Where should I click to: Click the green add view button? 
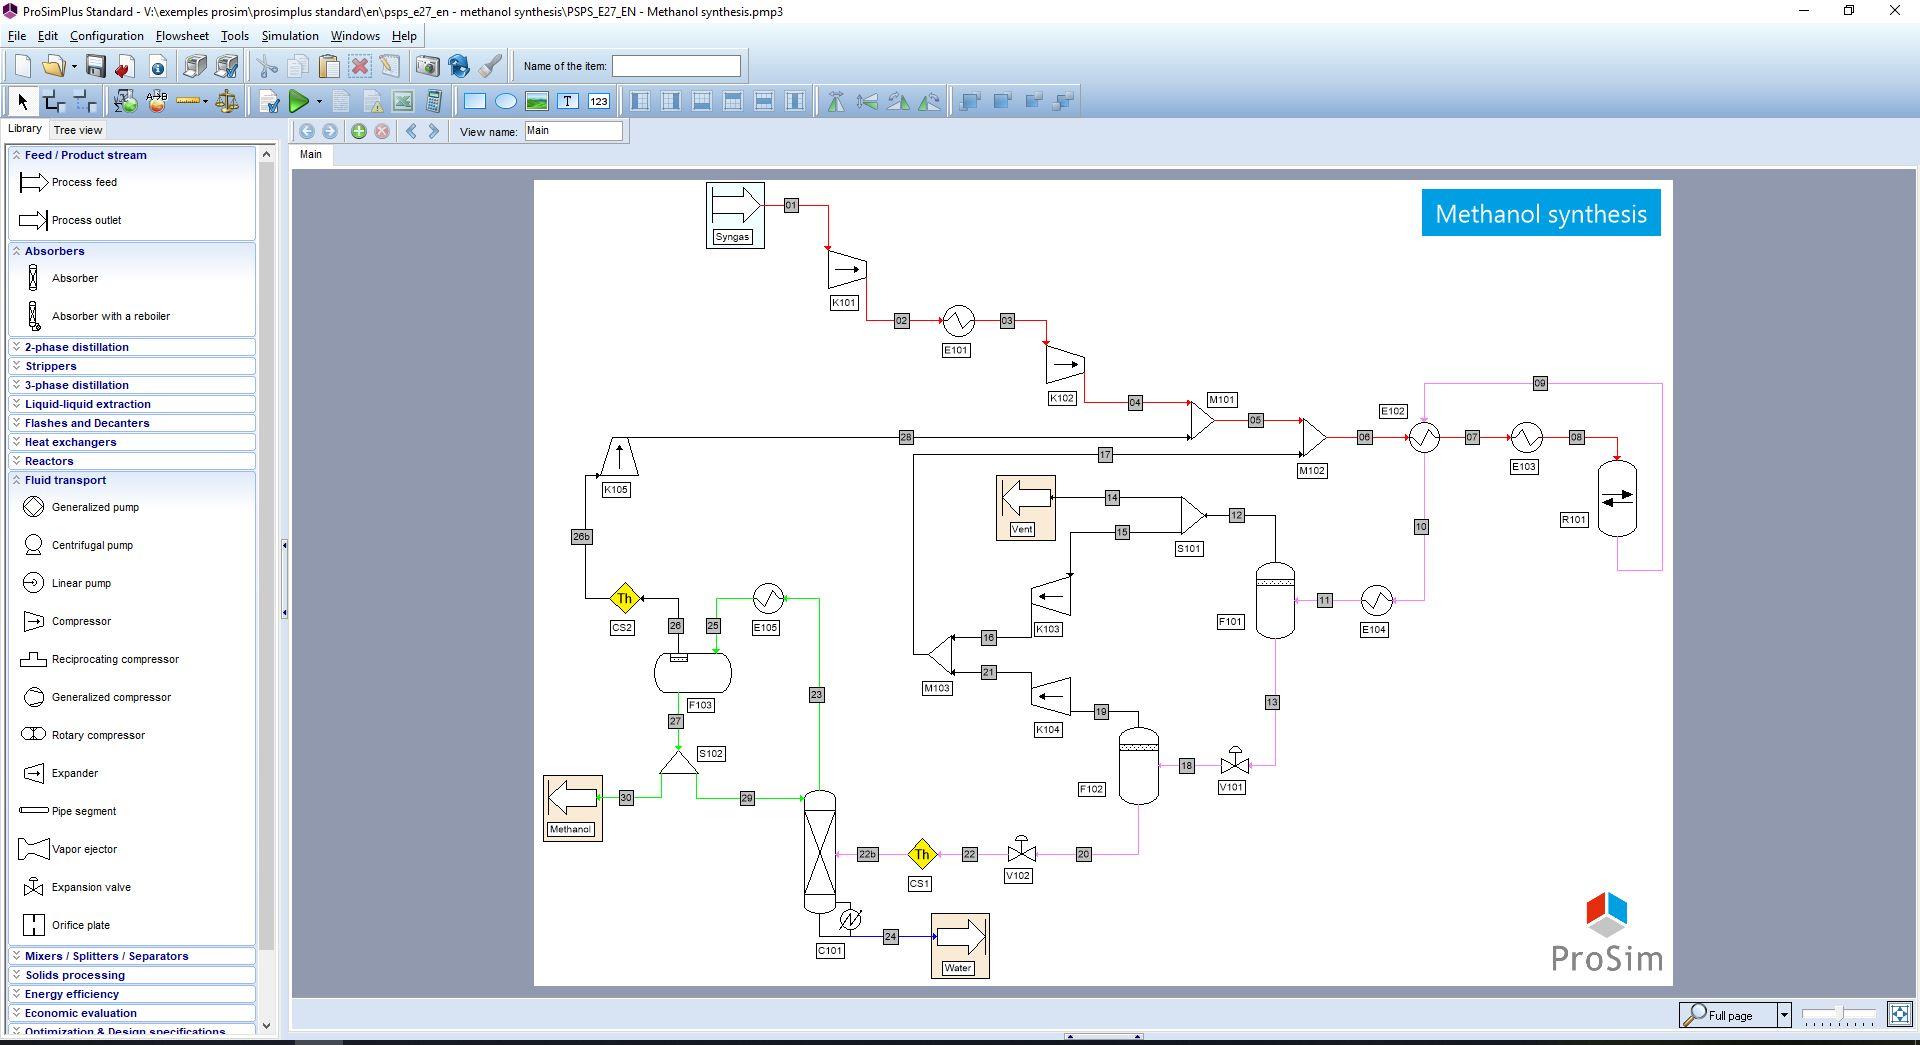coord(358,131)
